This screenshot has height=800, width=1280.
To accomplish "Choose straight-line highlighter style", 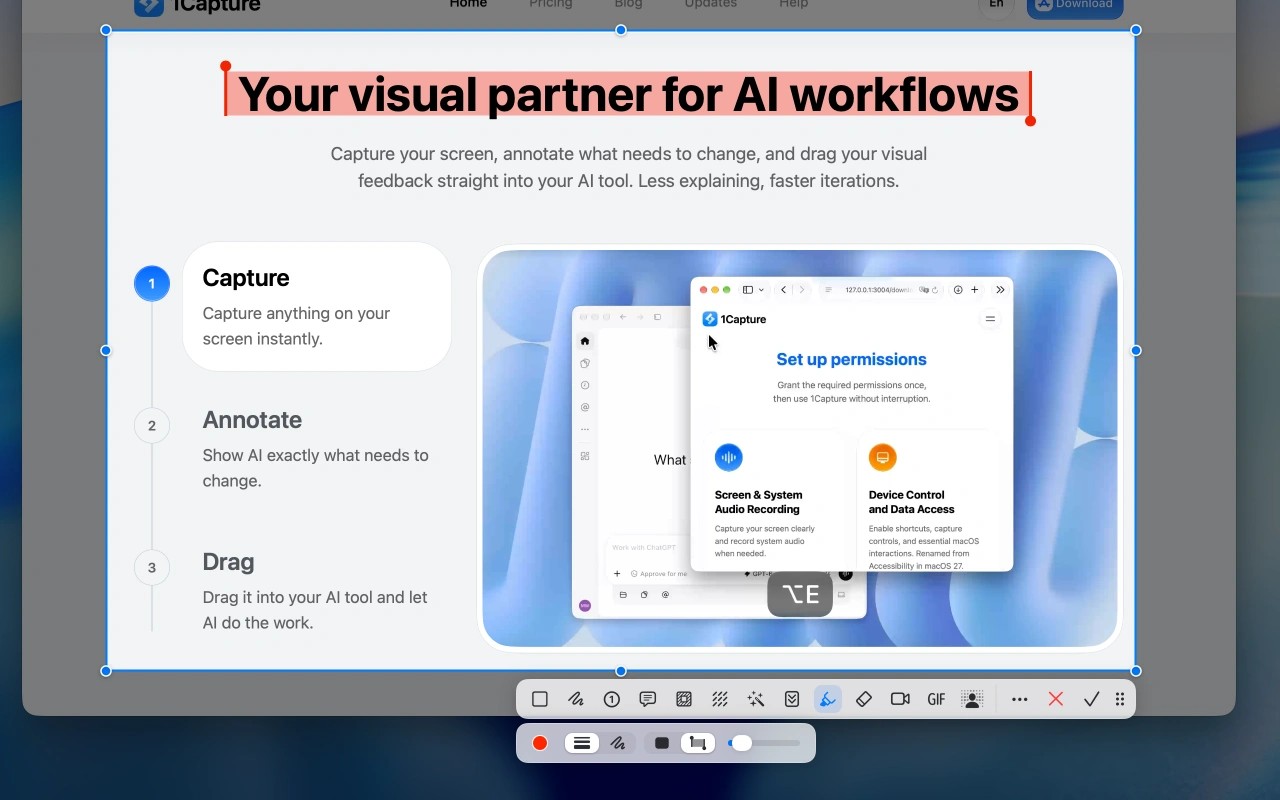I will pyautogui.click(x=582, y=743).
